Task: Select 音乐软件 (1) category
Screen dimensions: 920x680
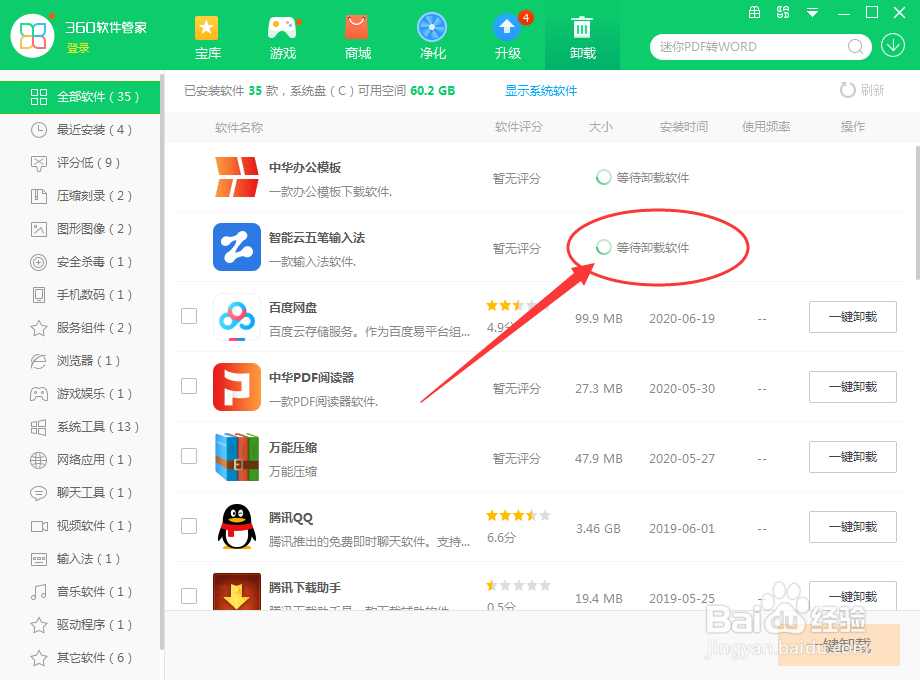Action: click(x=80, y=591)
